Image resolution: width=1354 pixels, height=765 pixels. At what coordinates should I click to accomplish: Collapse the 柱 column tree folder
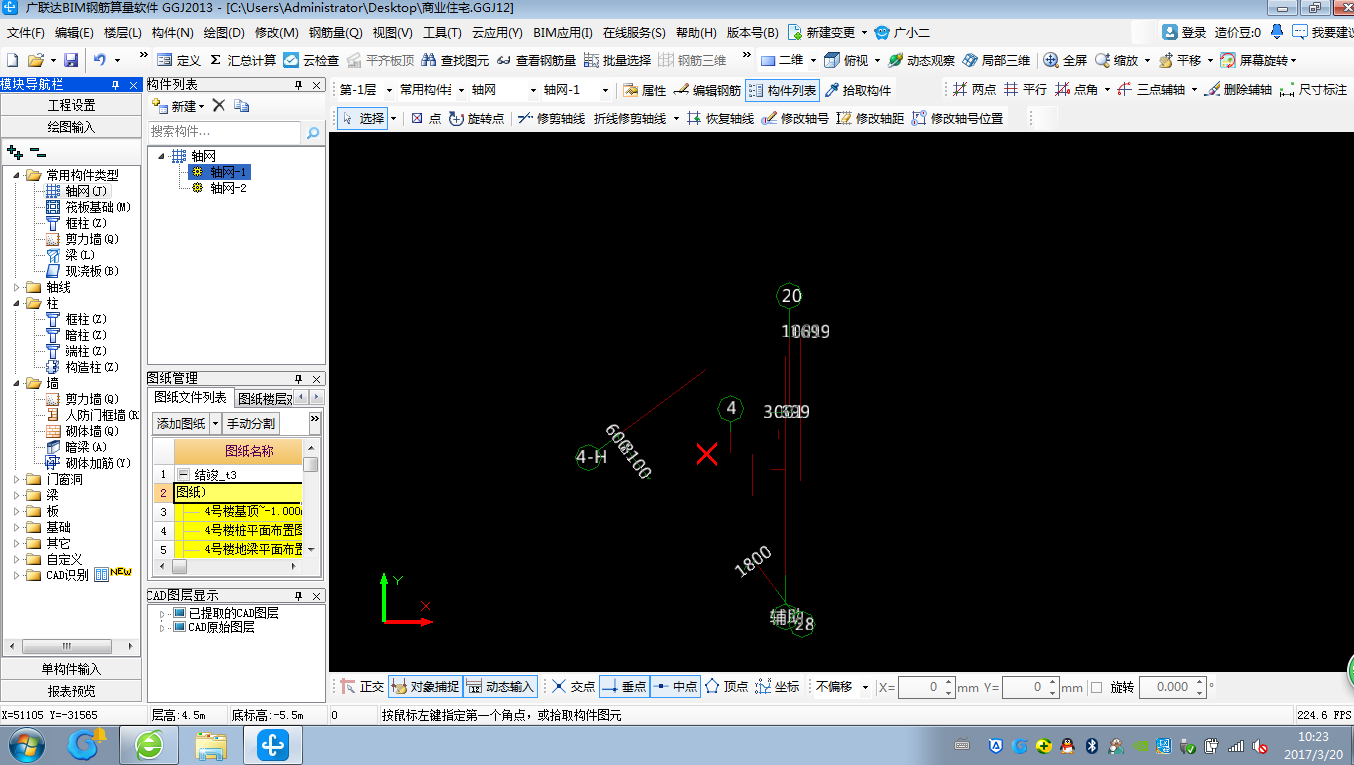click(16, 303)
